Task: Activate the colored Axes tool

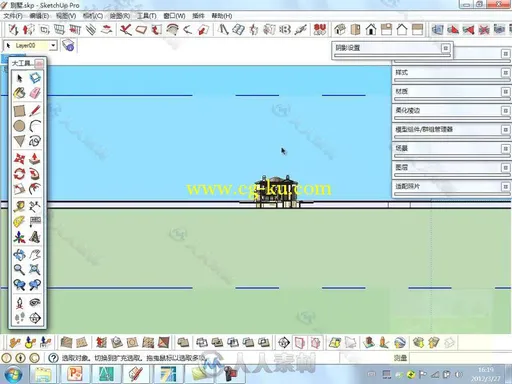Action: pyautogui.click(x=19, y=237)
